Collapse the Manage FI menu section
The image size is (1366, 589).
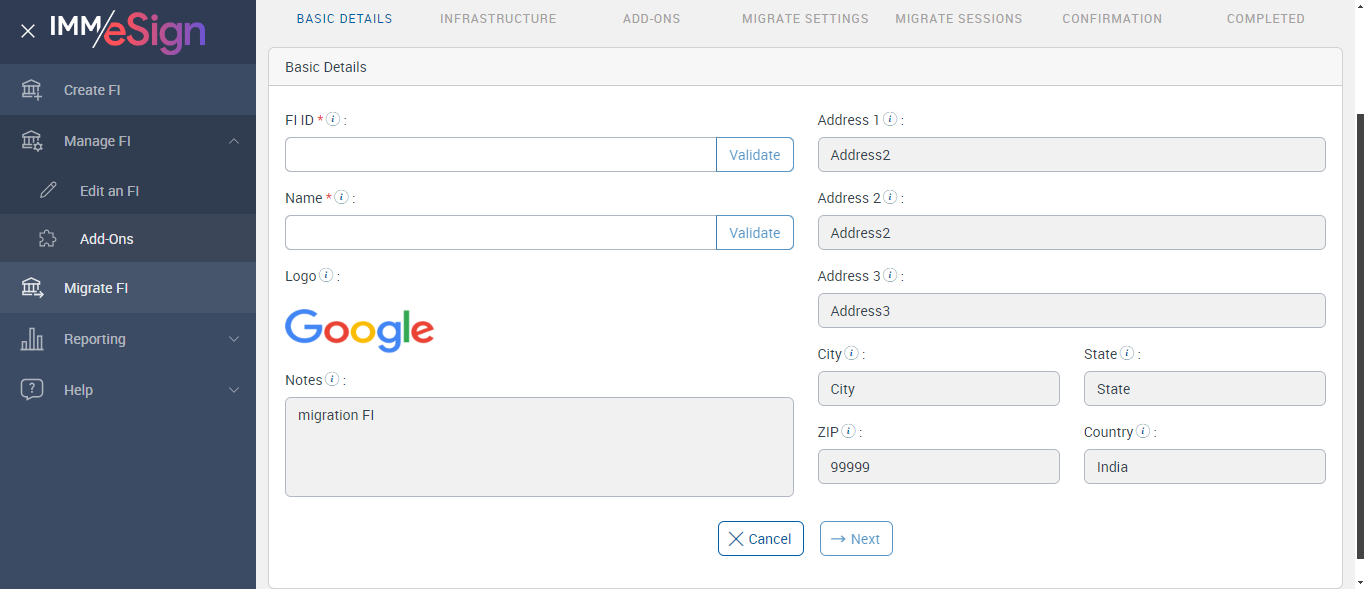point(234,141)
